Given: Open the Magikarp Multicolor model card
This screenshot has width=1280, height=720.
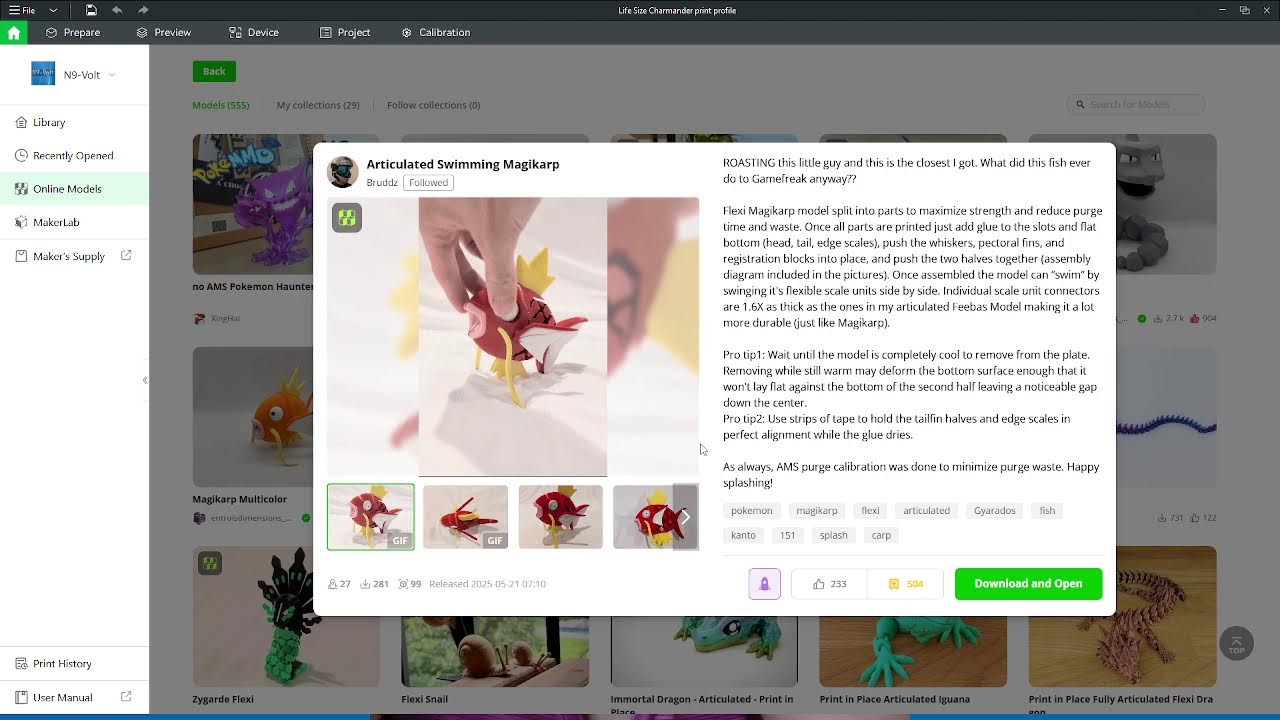Looking at the screenshot, I should [252, 435].
